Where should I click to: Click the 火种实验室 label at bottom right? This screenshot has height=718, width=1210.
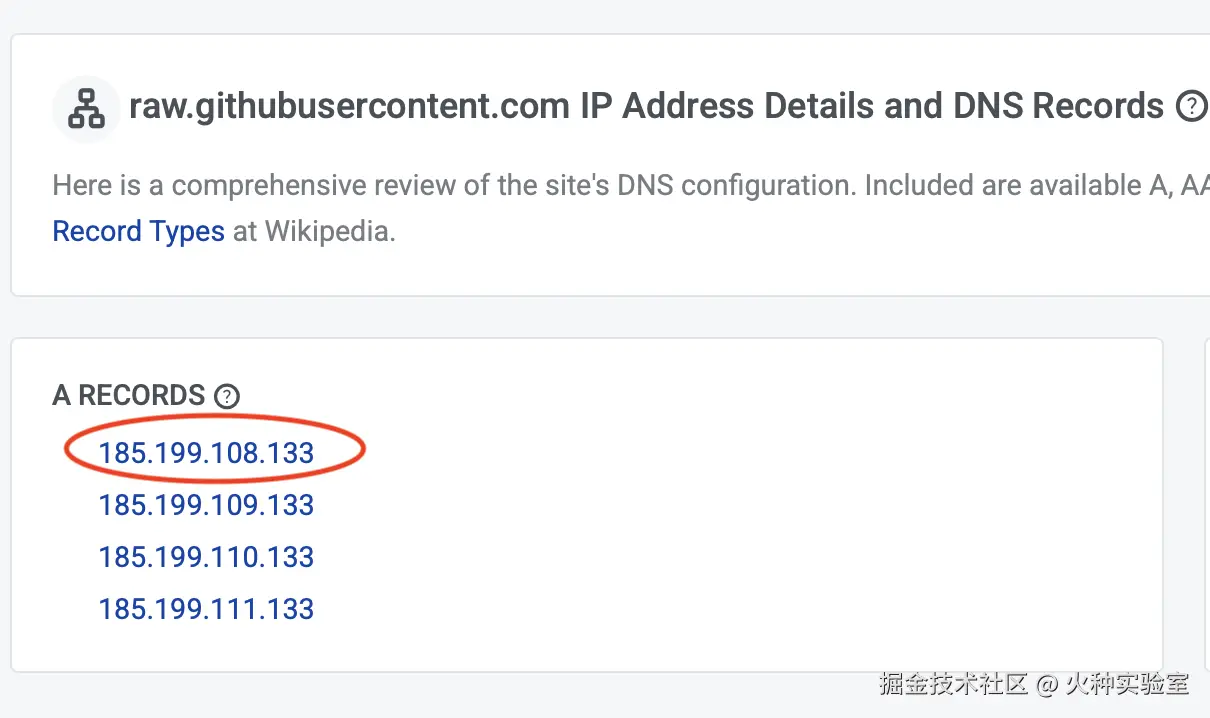coord(1125,684)
